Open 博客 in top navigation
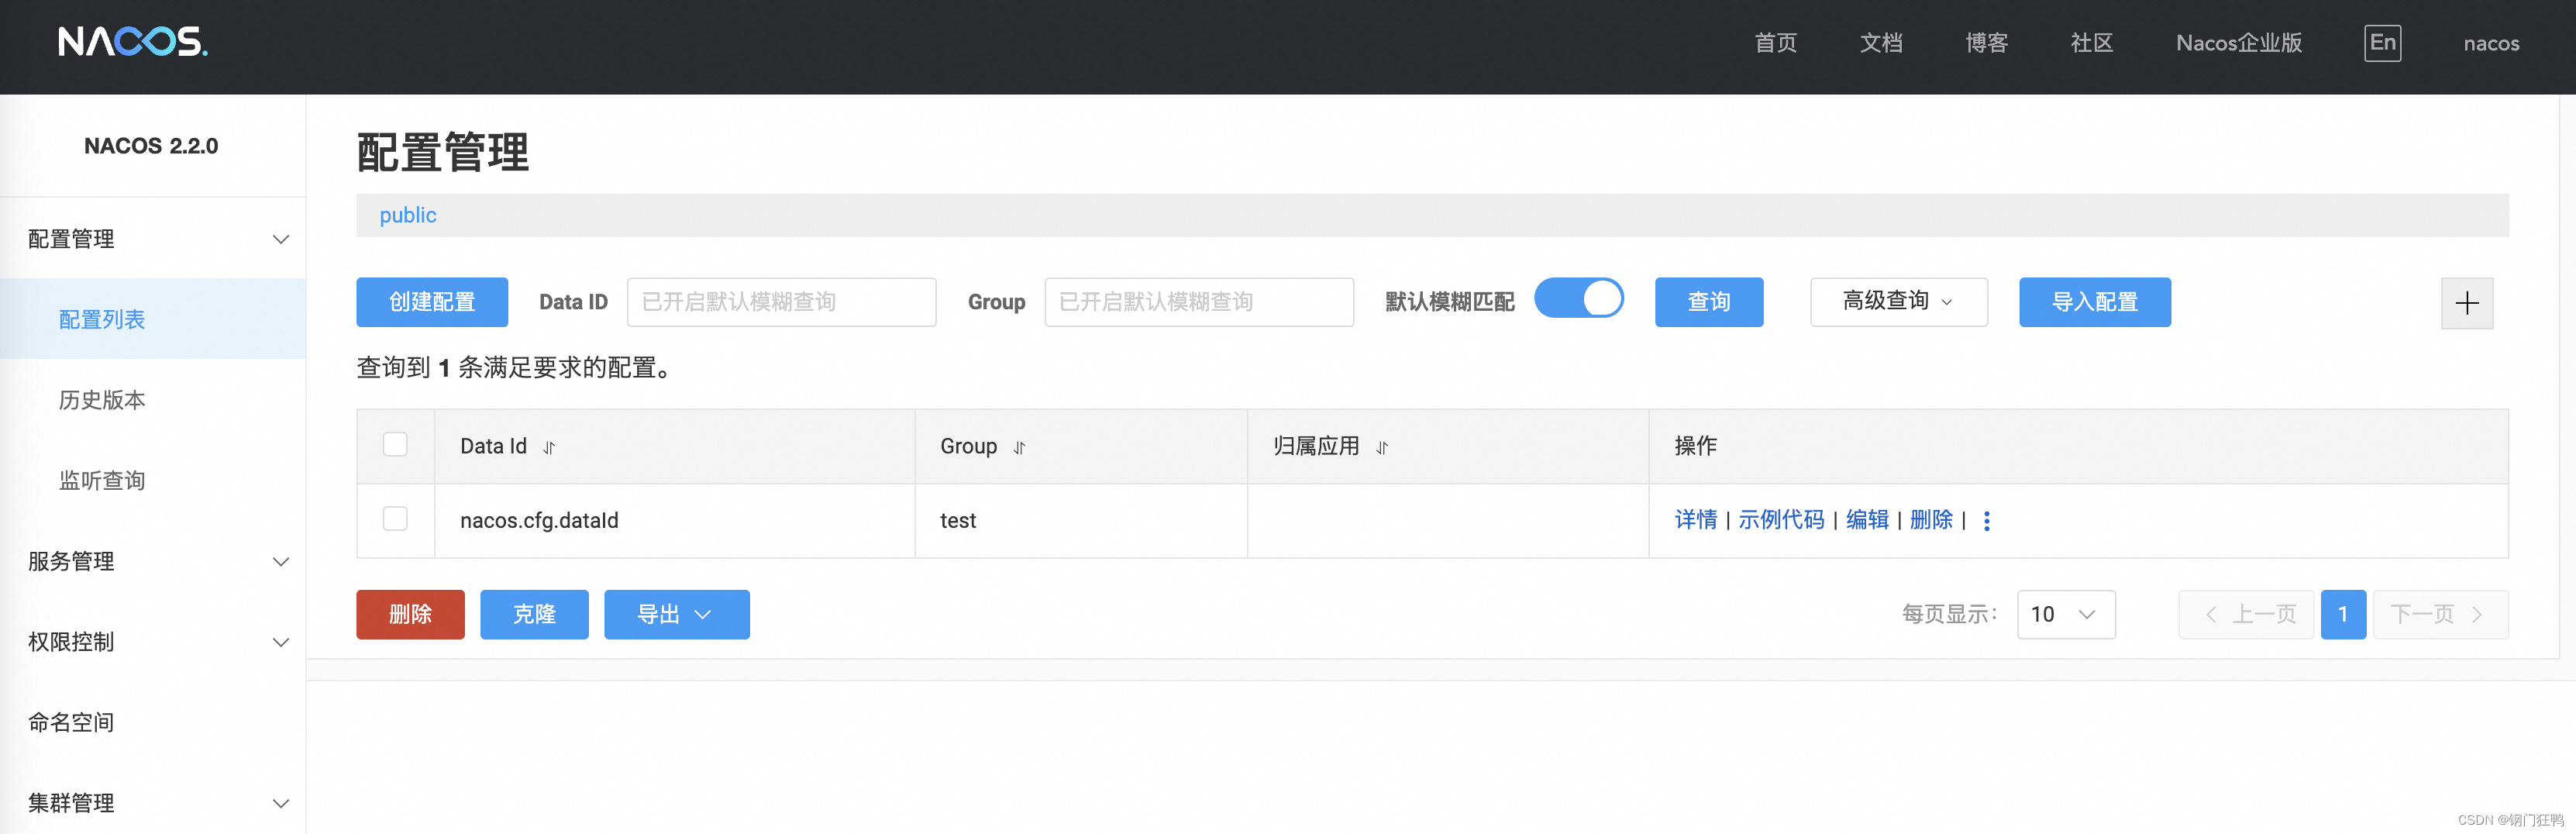The image size is (2576, 834). click(x=1986, y=43)
